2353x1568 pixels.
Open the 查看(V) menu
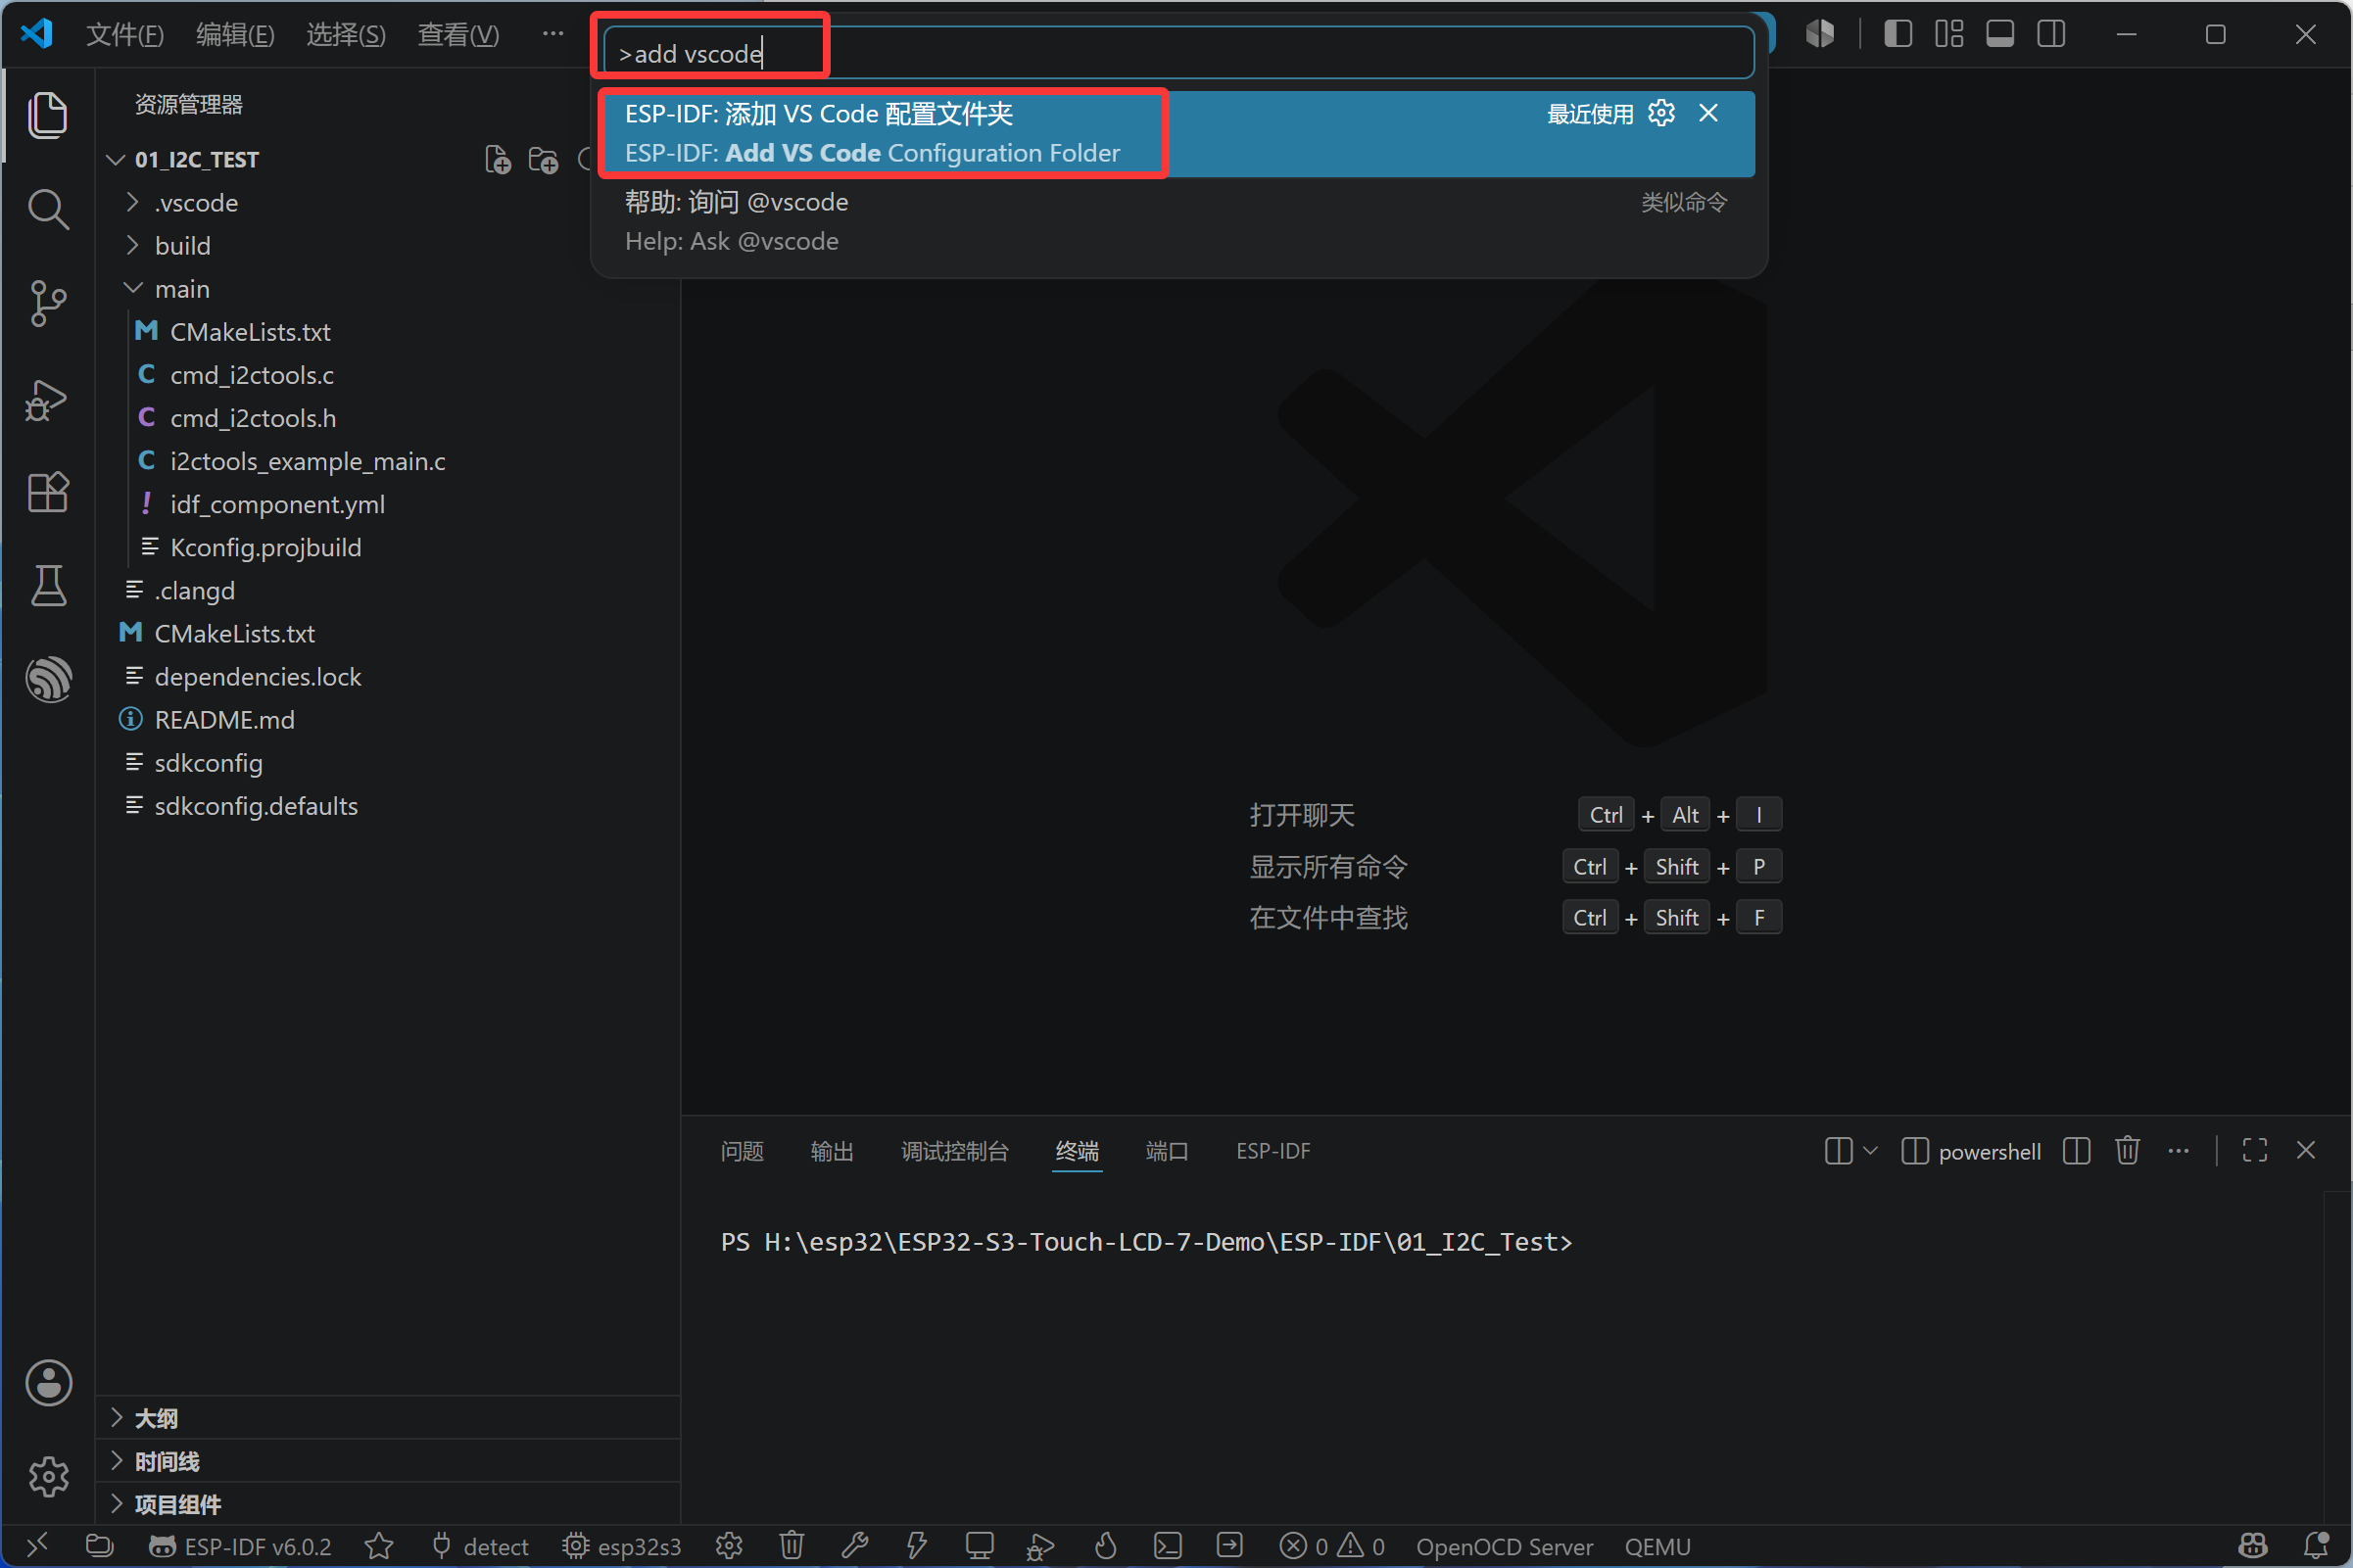(x=458, y=35)
